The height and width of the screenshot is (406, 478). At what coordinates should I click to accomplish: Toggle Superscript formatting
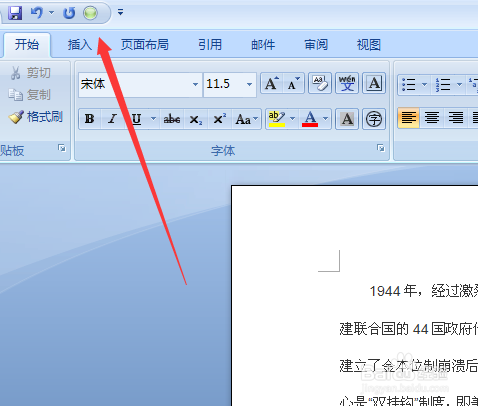pos(220,119)
